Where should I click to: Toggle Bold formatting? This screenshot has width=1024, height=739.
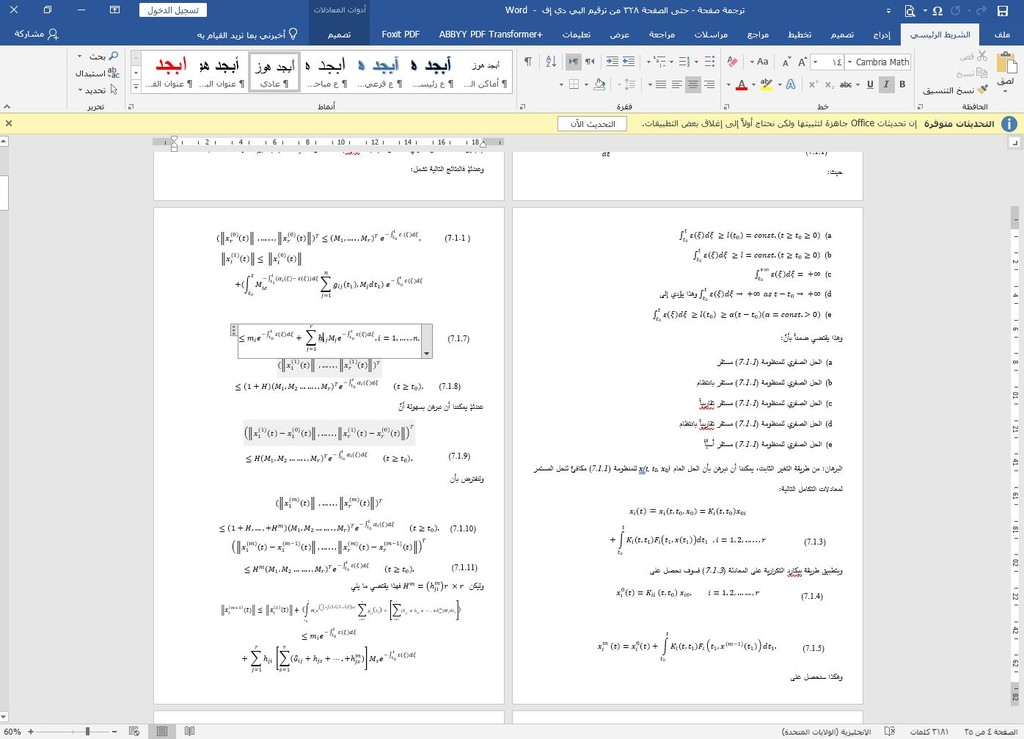(x=902, y=84)
